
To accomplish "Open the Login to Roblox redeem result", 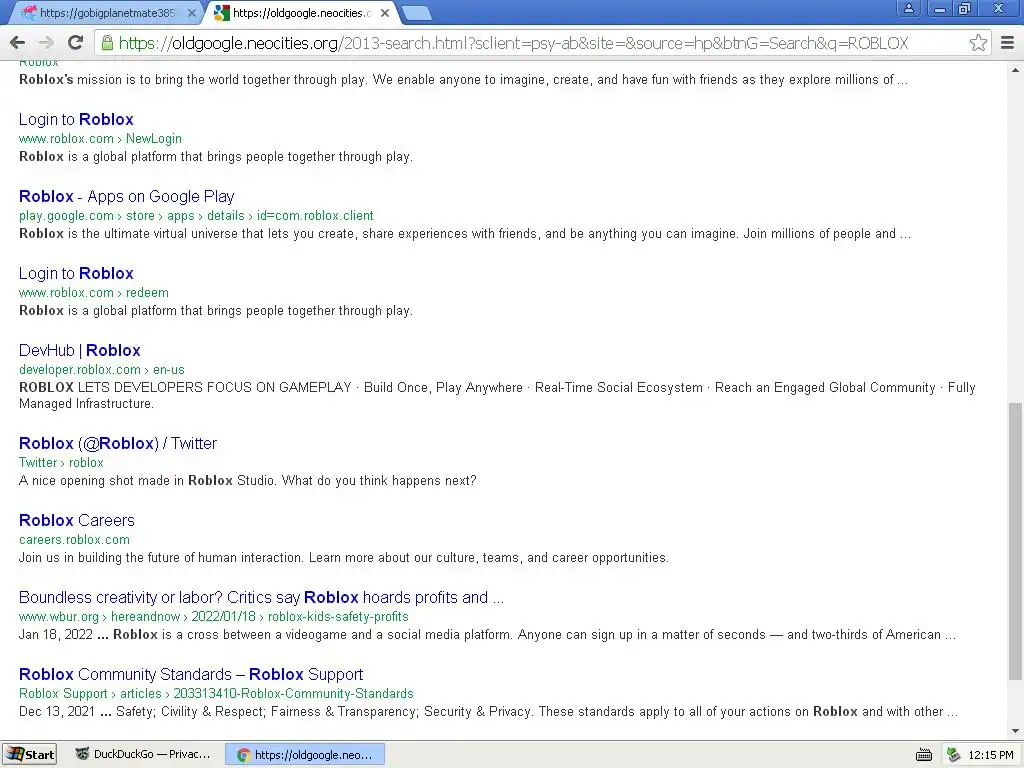I will 76,274.
